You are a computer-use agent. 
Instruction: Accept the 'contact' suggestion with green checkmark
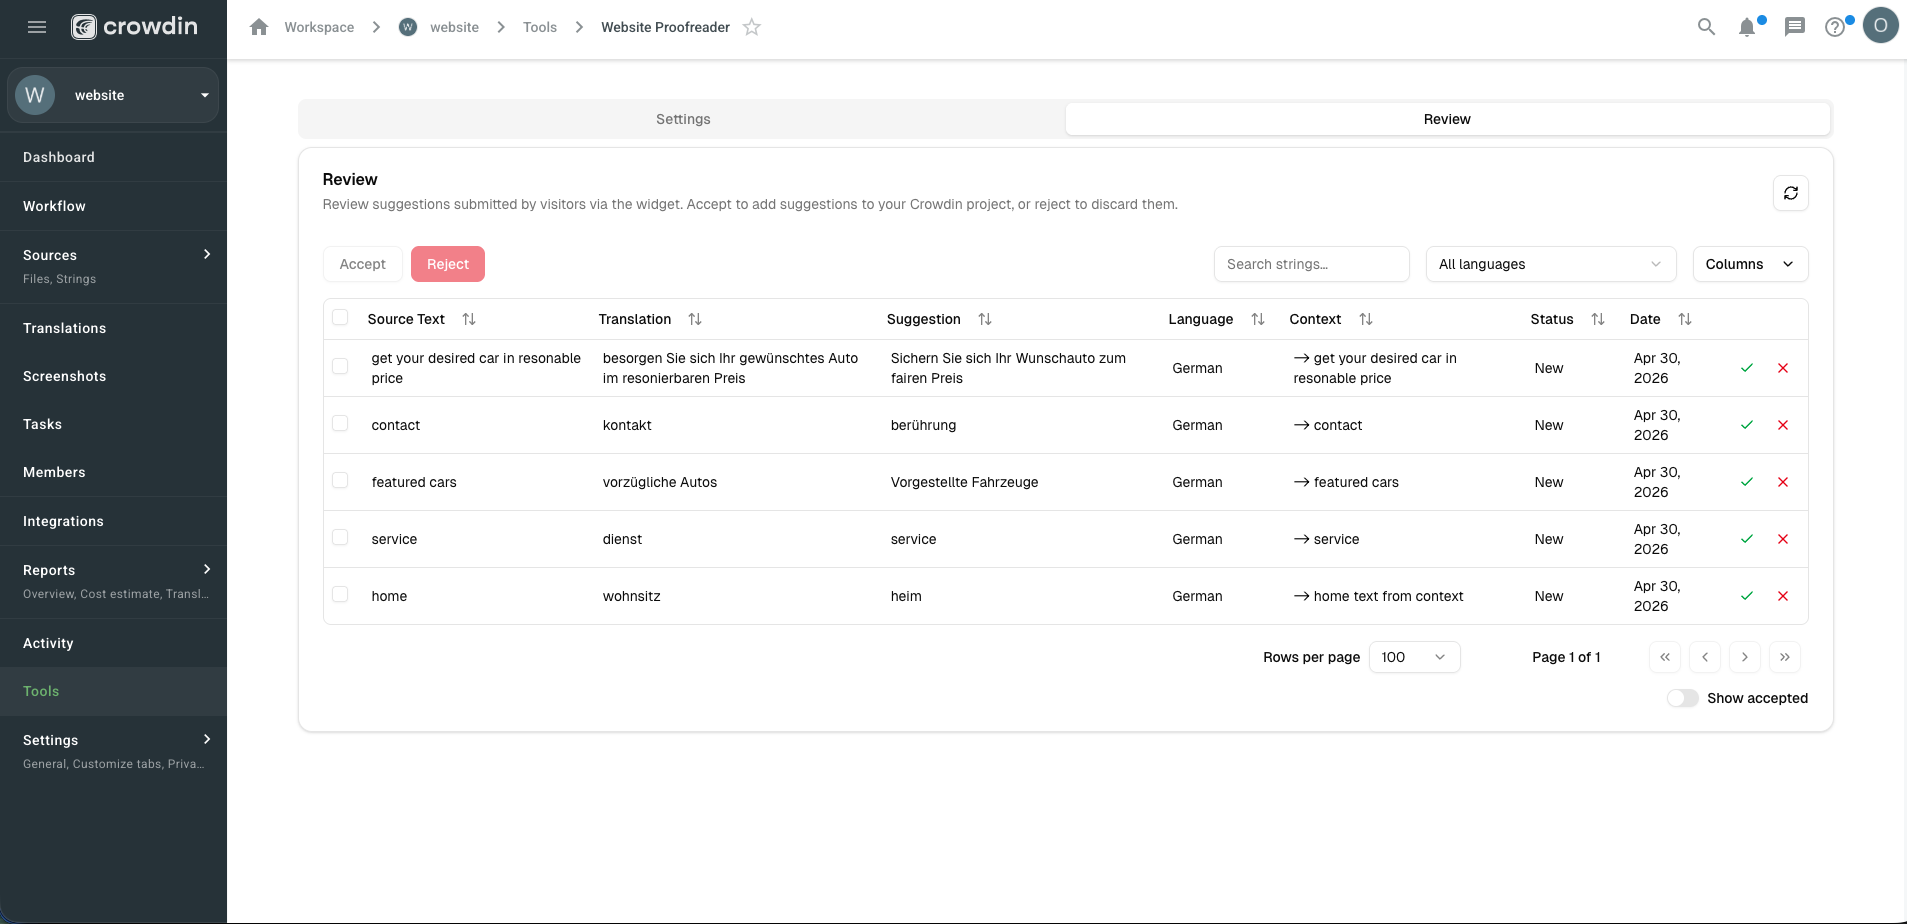point(1747,425)
